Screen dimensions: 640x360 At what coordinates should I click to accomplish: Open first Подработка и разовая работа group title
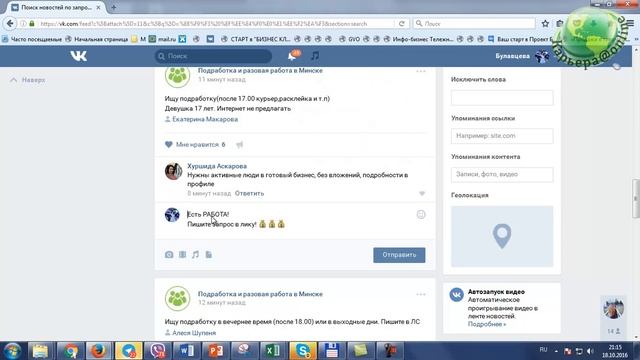[x=260, y=71]
